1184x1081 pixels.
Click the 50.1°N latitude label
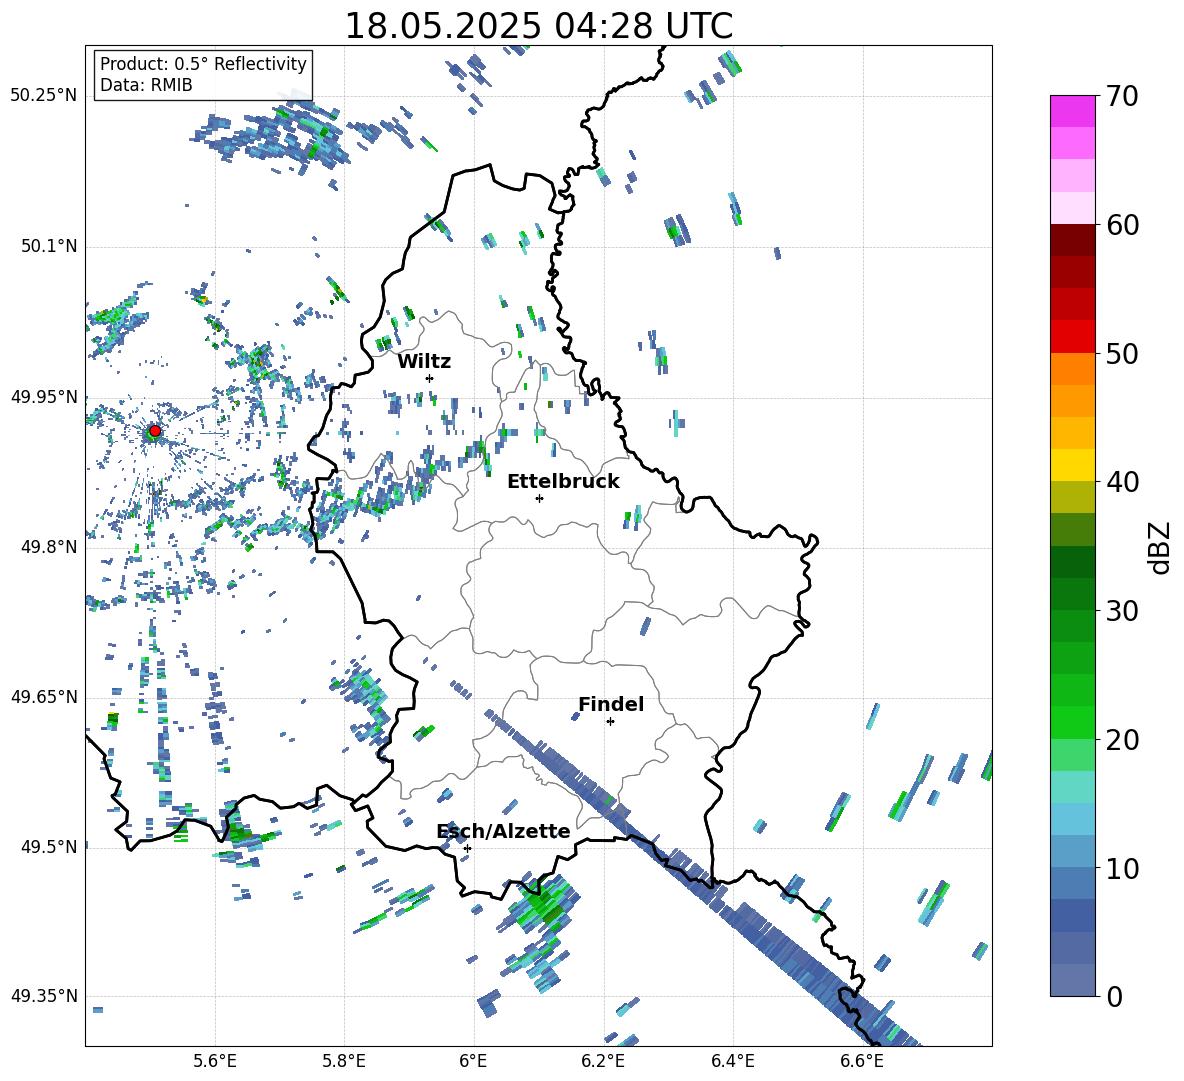coord(48,246)
